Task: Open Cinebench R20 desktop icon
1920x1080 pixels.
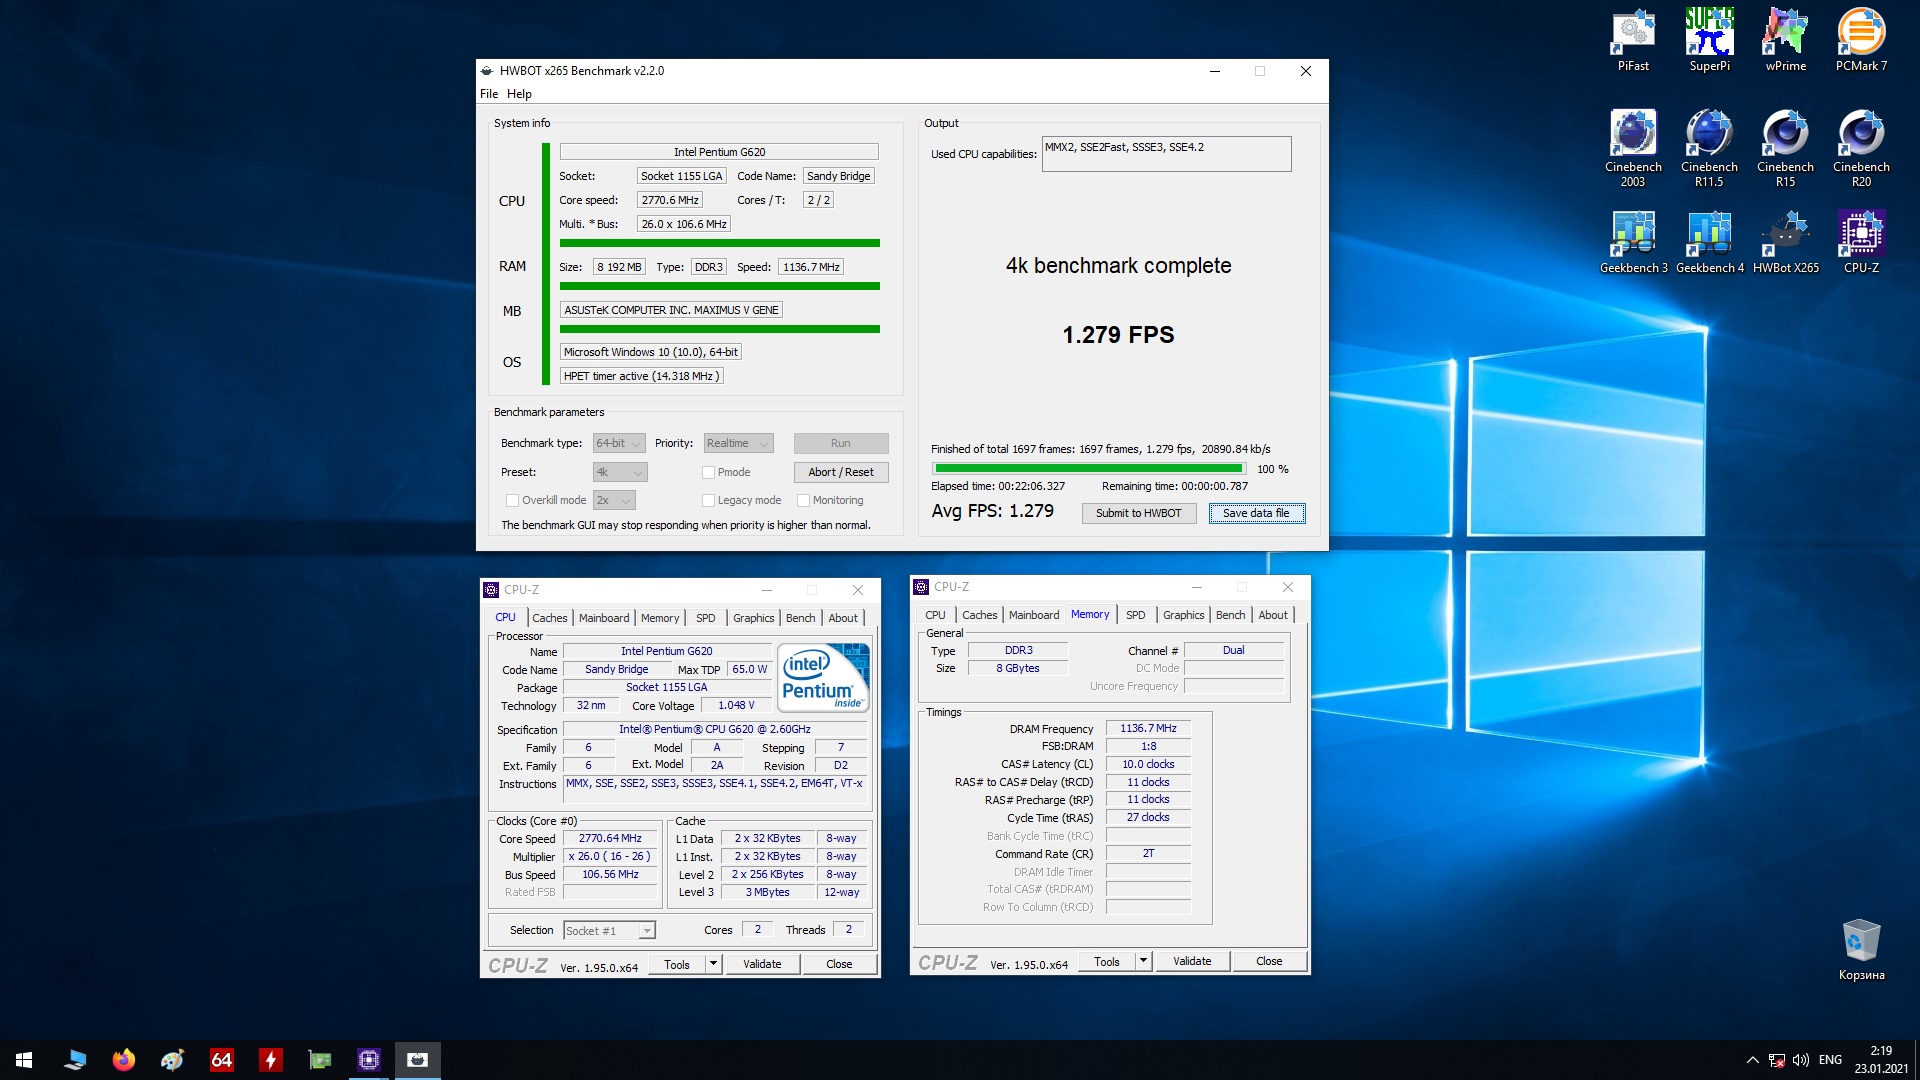Action: coord(1861,148)
